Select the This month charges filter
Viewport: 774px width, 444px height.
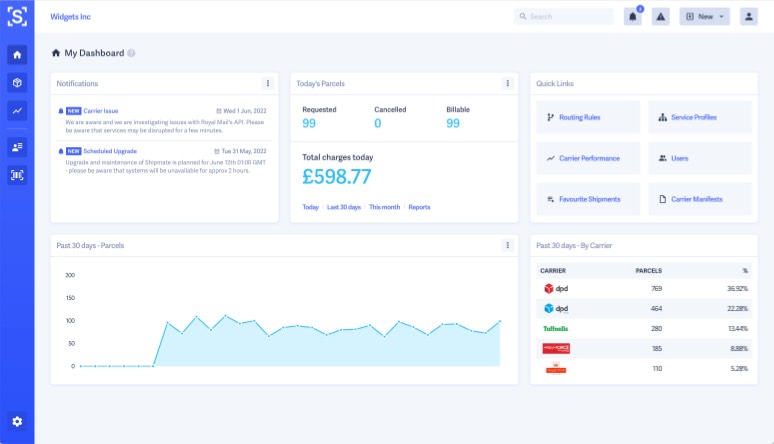point(384,207)
